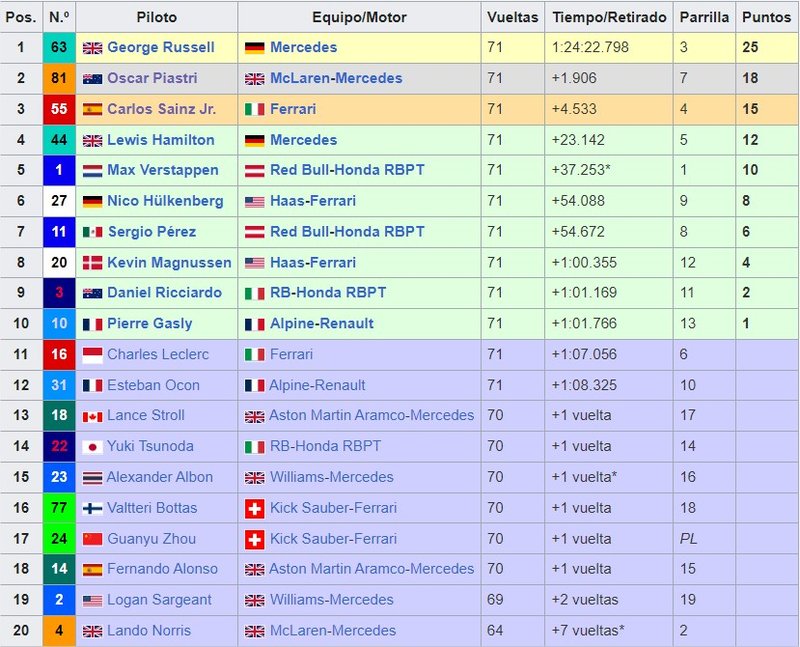Click US flag beside Logan Sargeant
Image resolution: width=800 pixels, height=647 pixels.
coord(92,601)
